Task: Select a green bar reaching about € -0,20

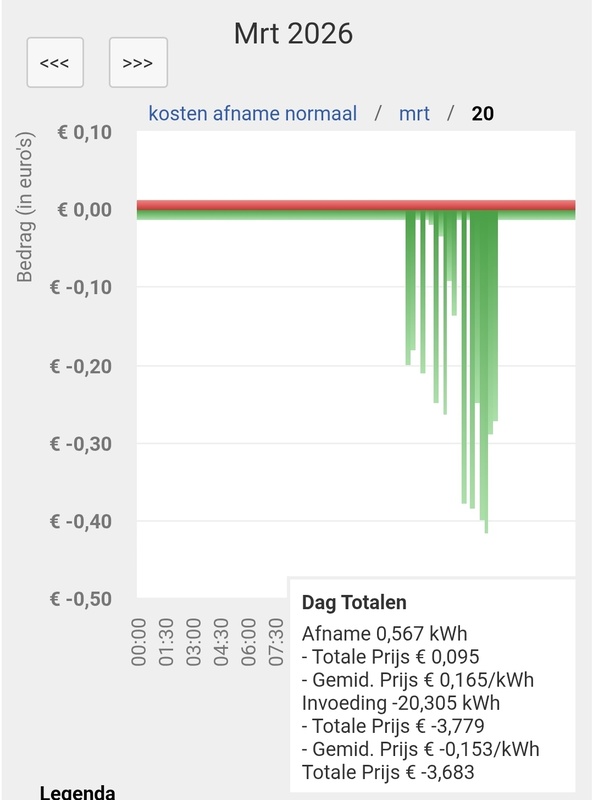Action: [409, 300]
